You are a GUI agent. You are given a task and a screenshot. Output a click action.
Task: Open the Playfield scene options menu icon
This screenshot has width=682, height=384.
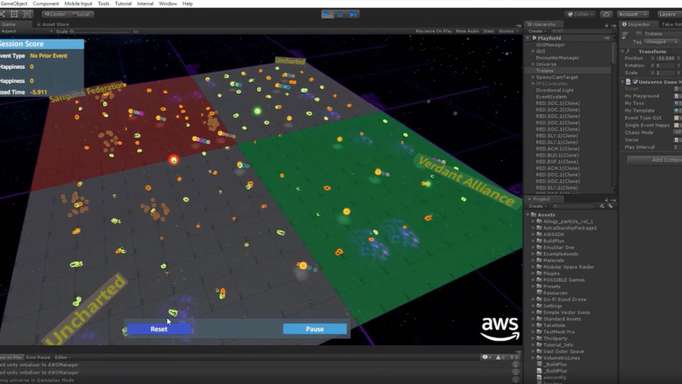click(x=606, y=38)
